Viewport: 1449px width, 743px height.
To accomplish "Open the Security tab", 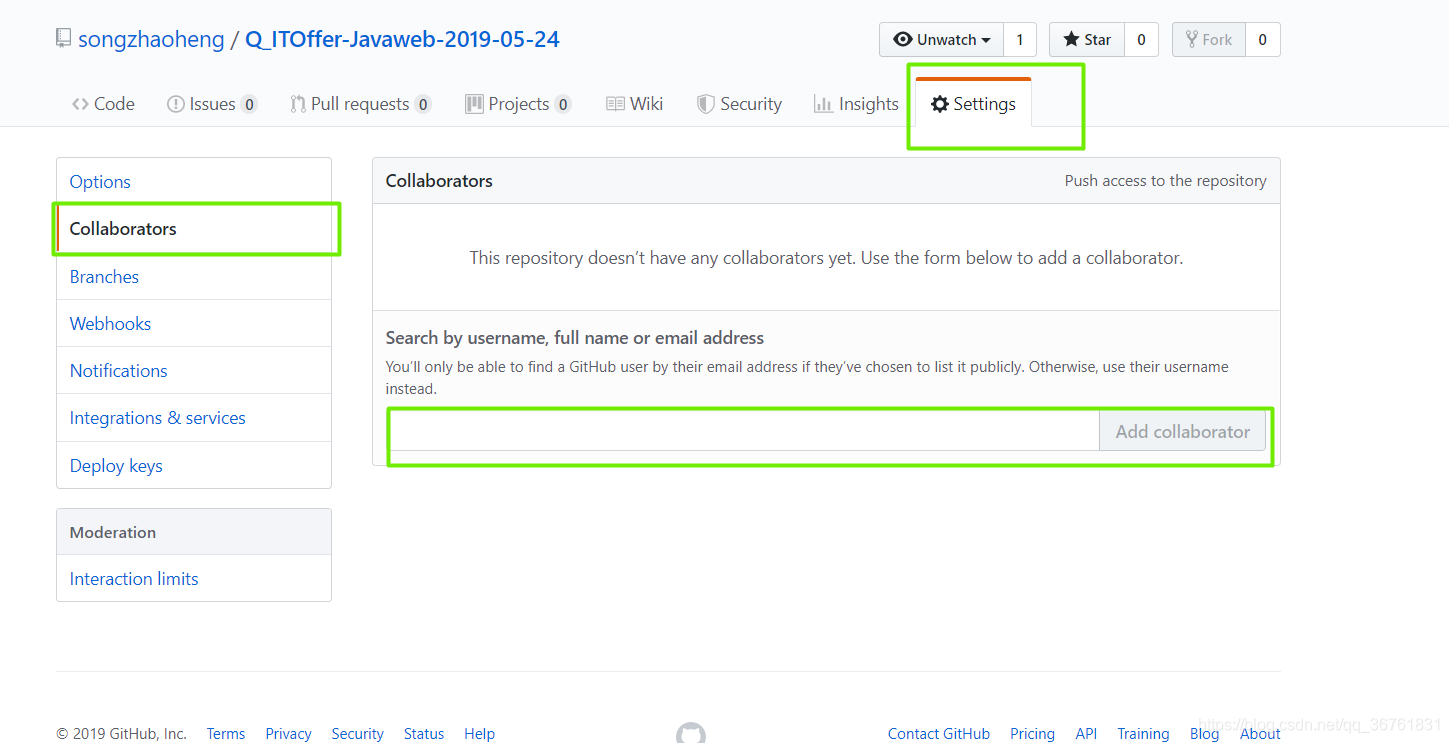I will point(739,104).
